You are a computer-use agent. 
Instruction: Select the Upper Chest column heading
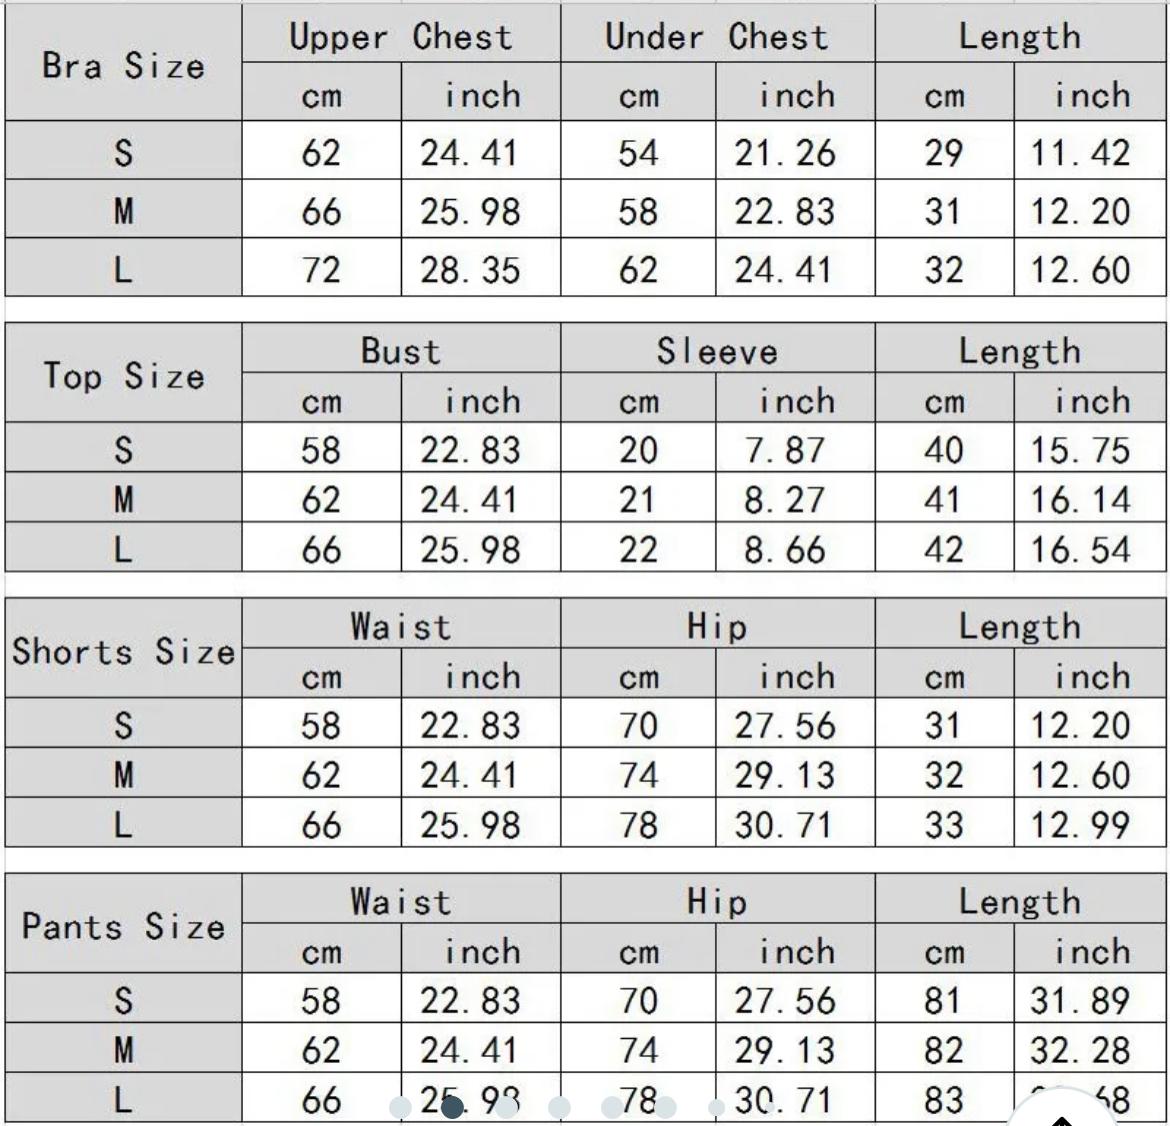point(401,36)
